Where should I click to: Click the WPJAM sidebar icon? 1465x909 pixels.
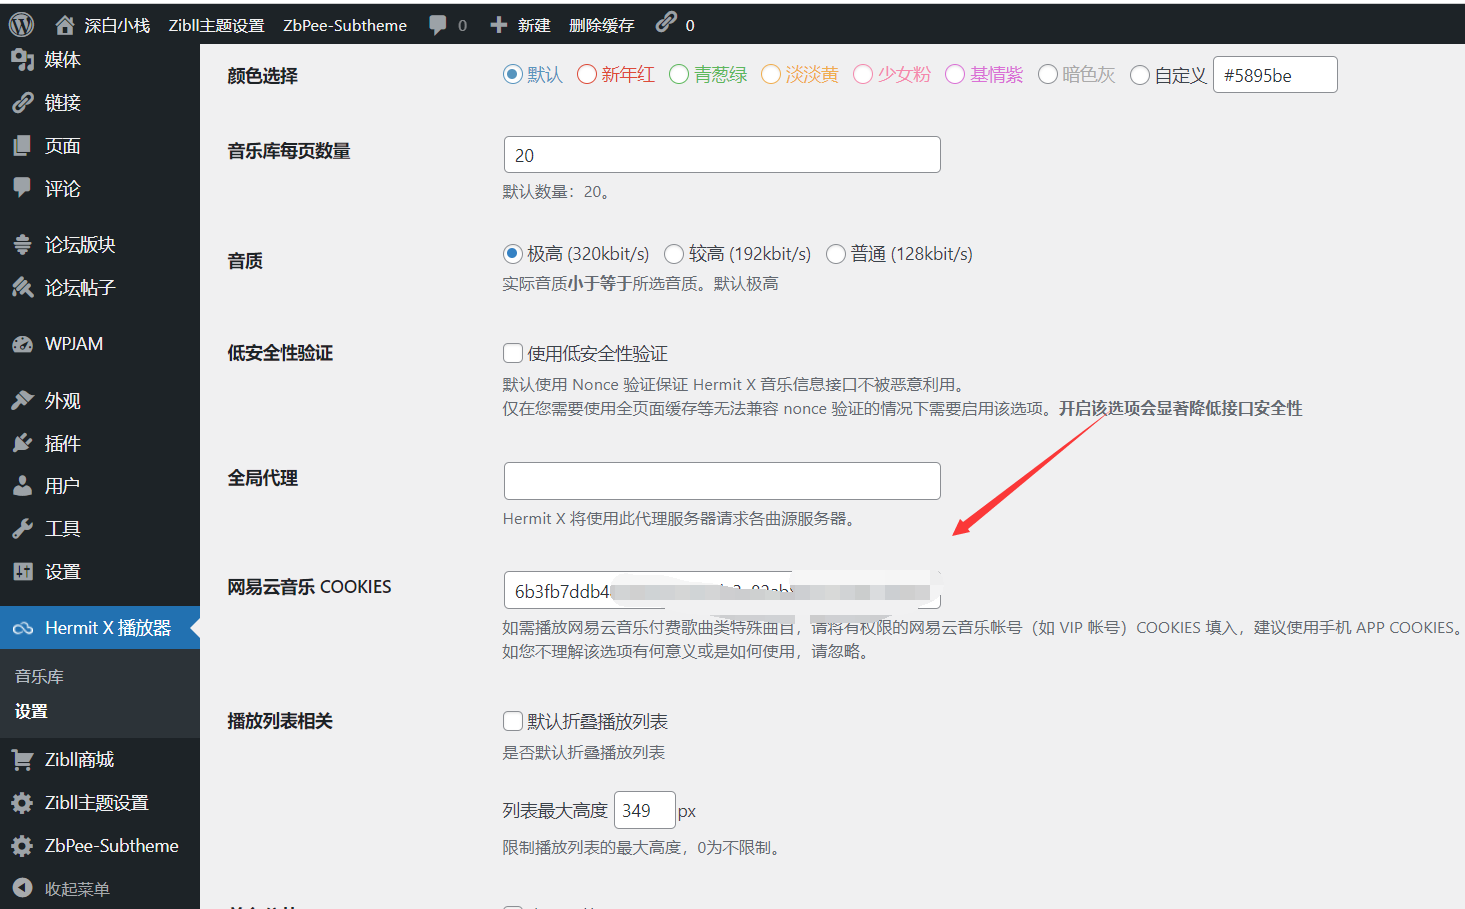[20, 342]
